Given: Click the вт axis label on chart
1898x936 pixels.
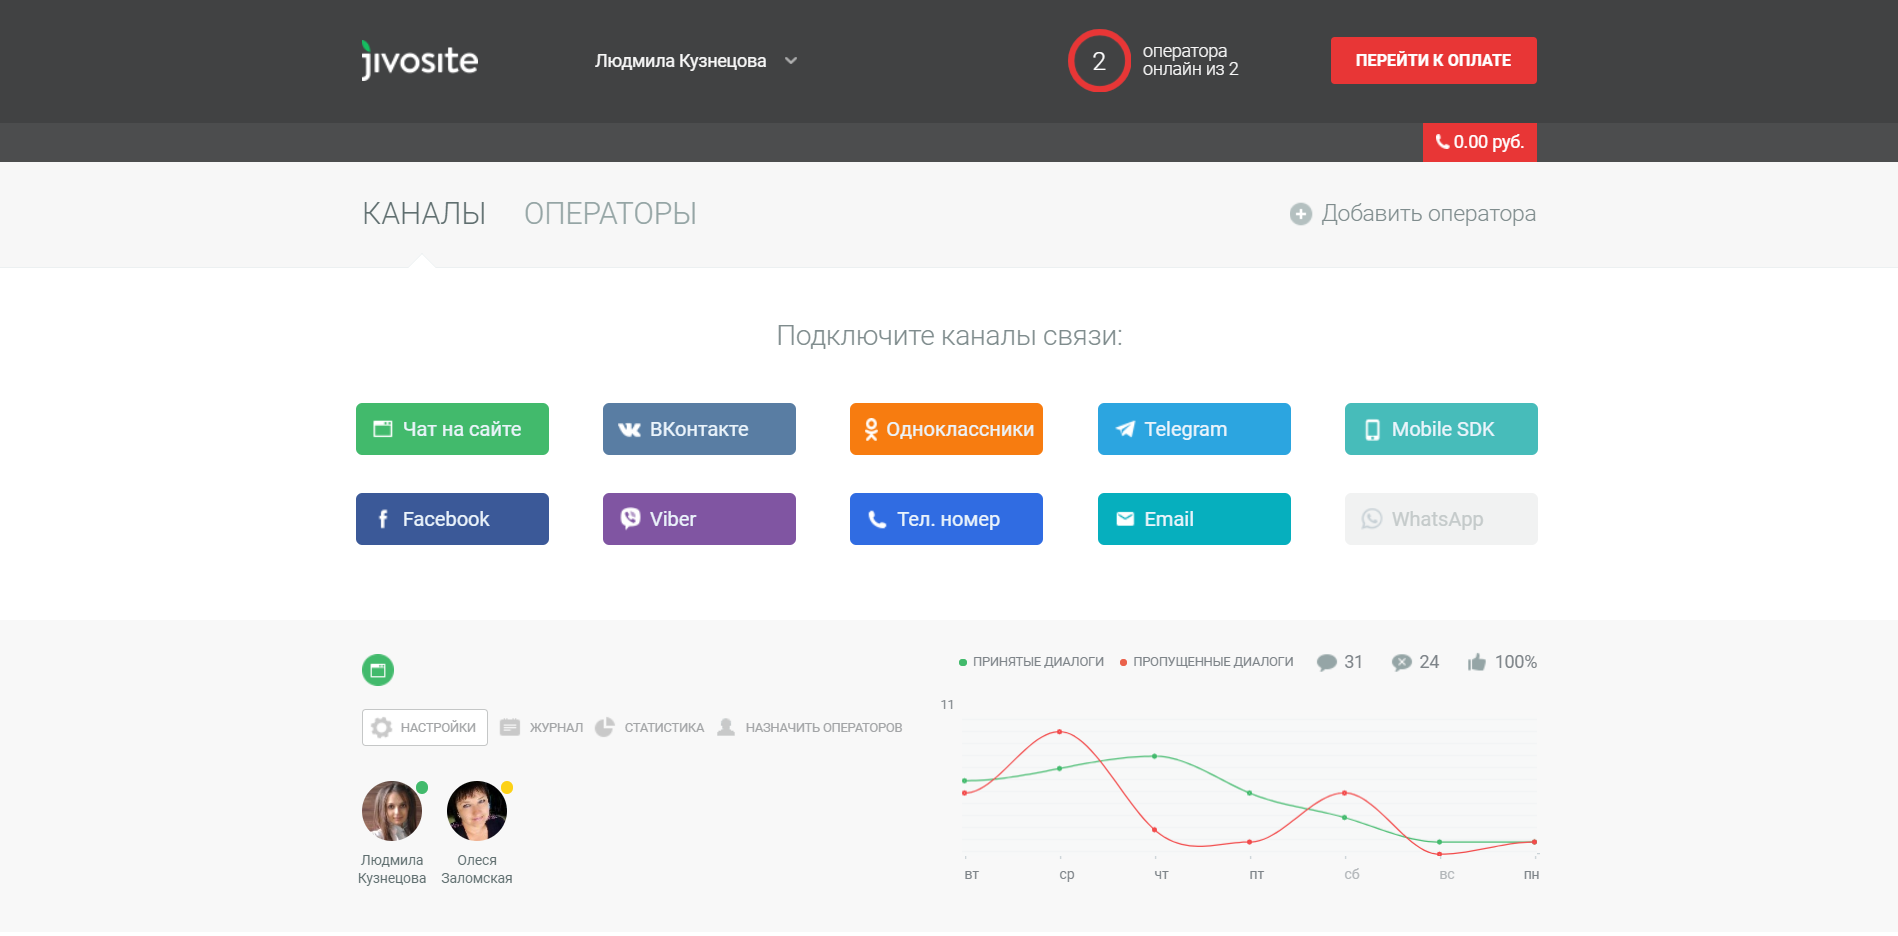Looking at the screenshot, I should coord(971,874).
